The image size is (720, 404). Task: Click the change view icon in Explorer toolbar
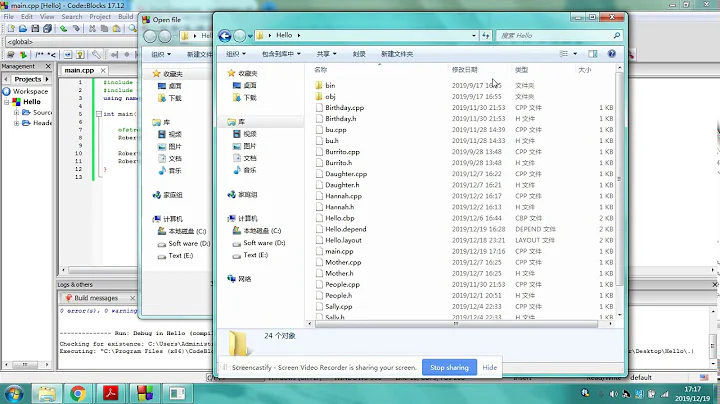point(564,54)
